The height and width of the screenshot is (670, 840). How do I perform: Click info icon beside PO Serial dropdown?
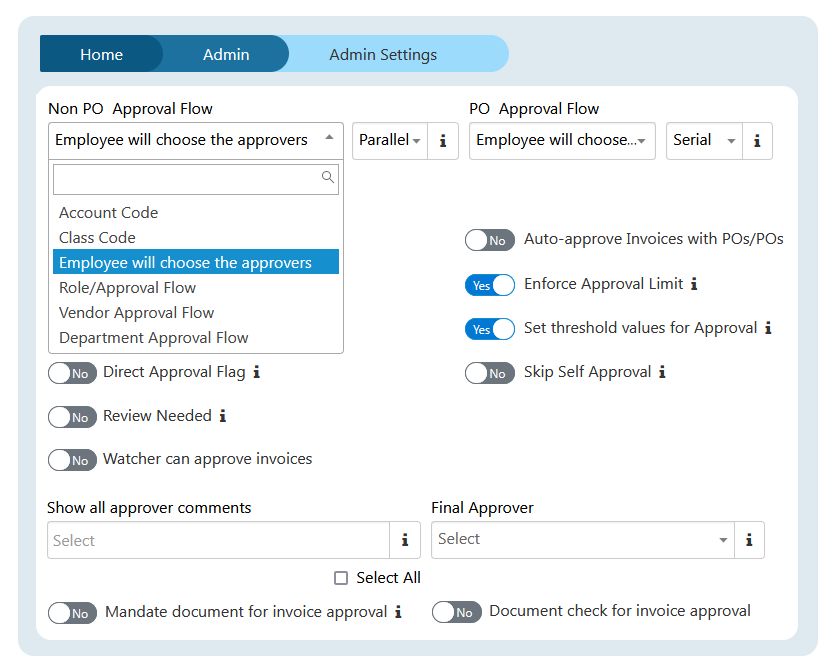point(757,141)
